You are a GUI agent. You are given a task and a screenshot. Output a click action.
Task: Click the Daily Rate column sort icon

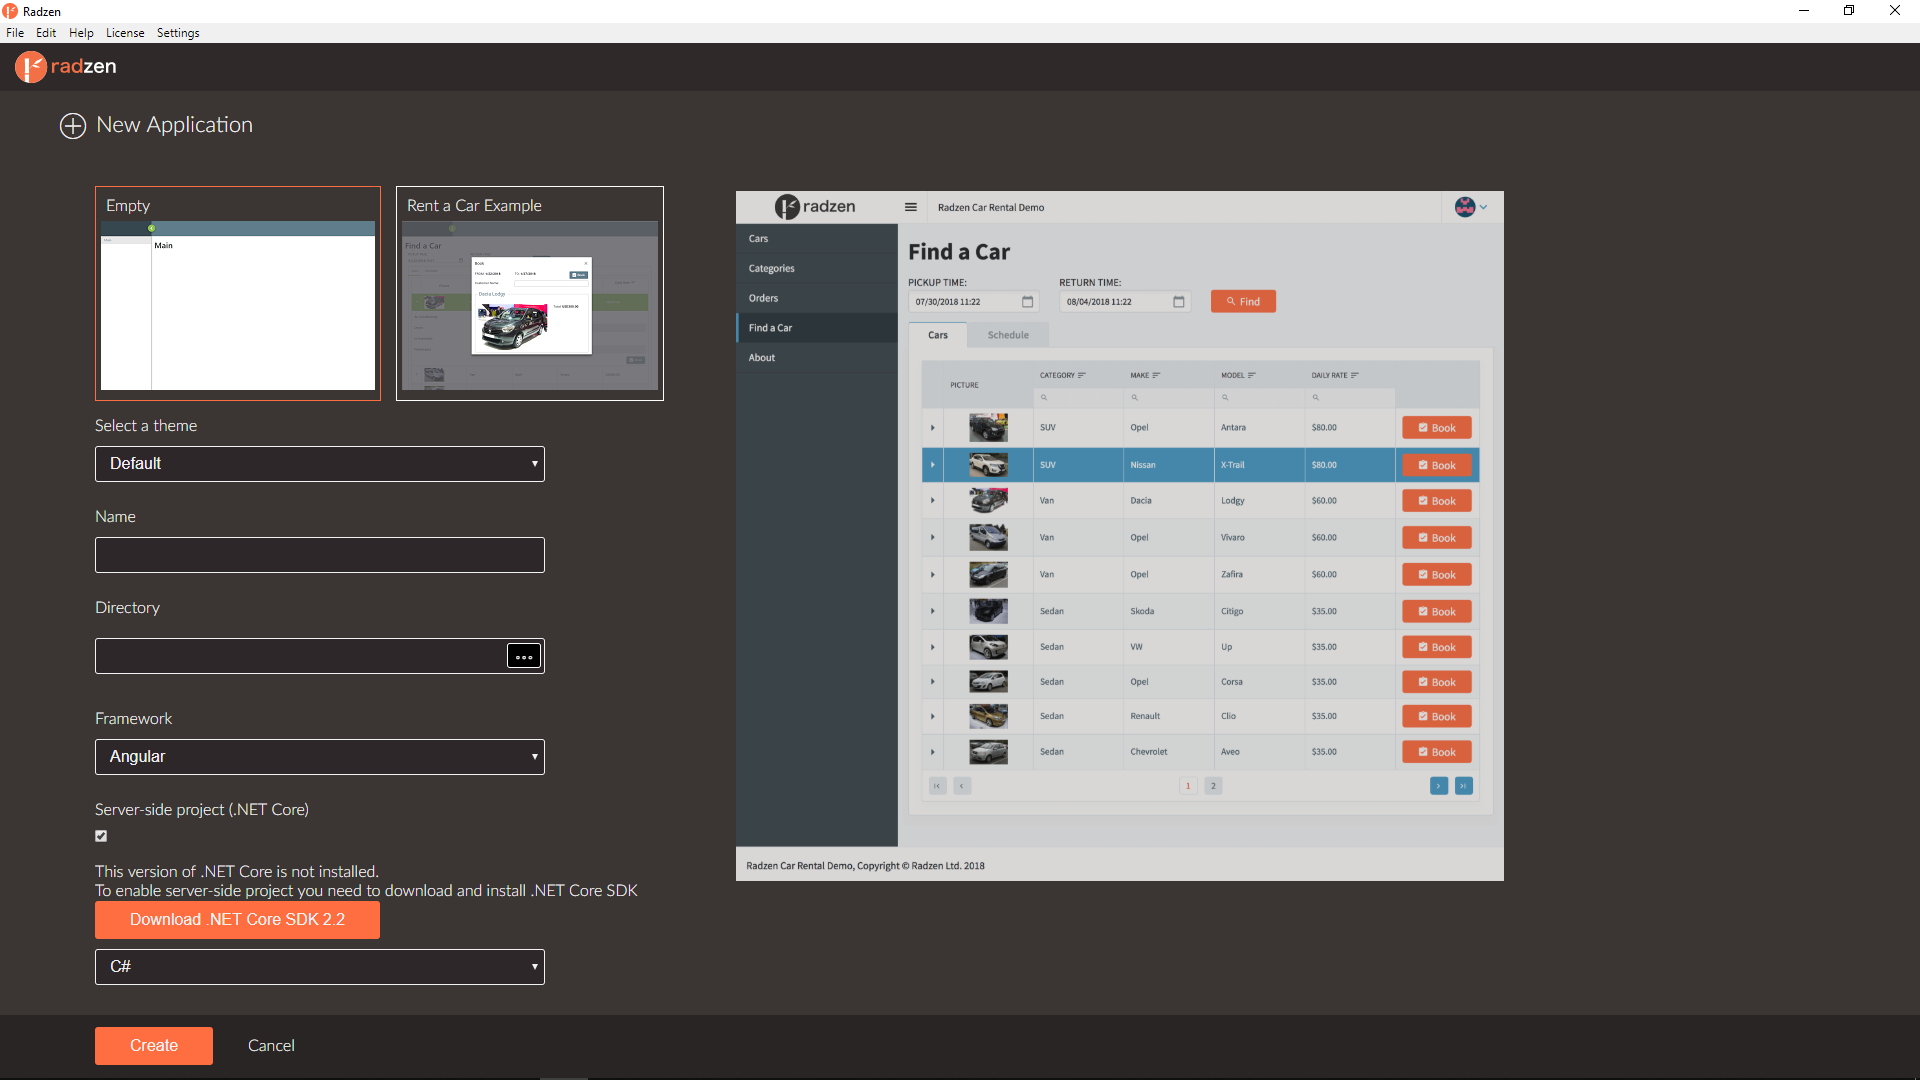pyautogui.click(x=1355, y=376)
